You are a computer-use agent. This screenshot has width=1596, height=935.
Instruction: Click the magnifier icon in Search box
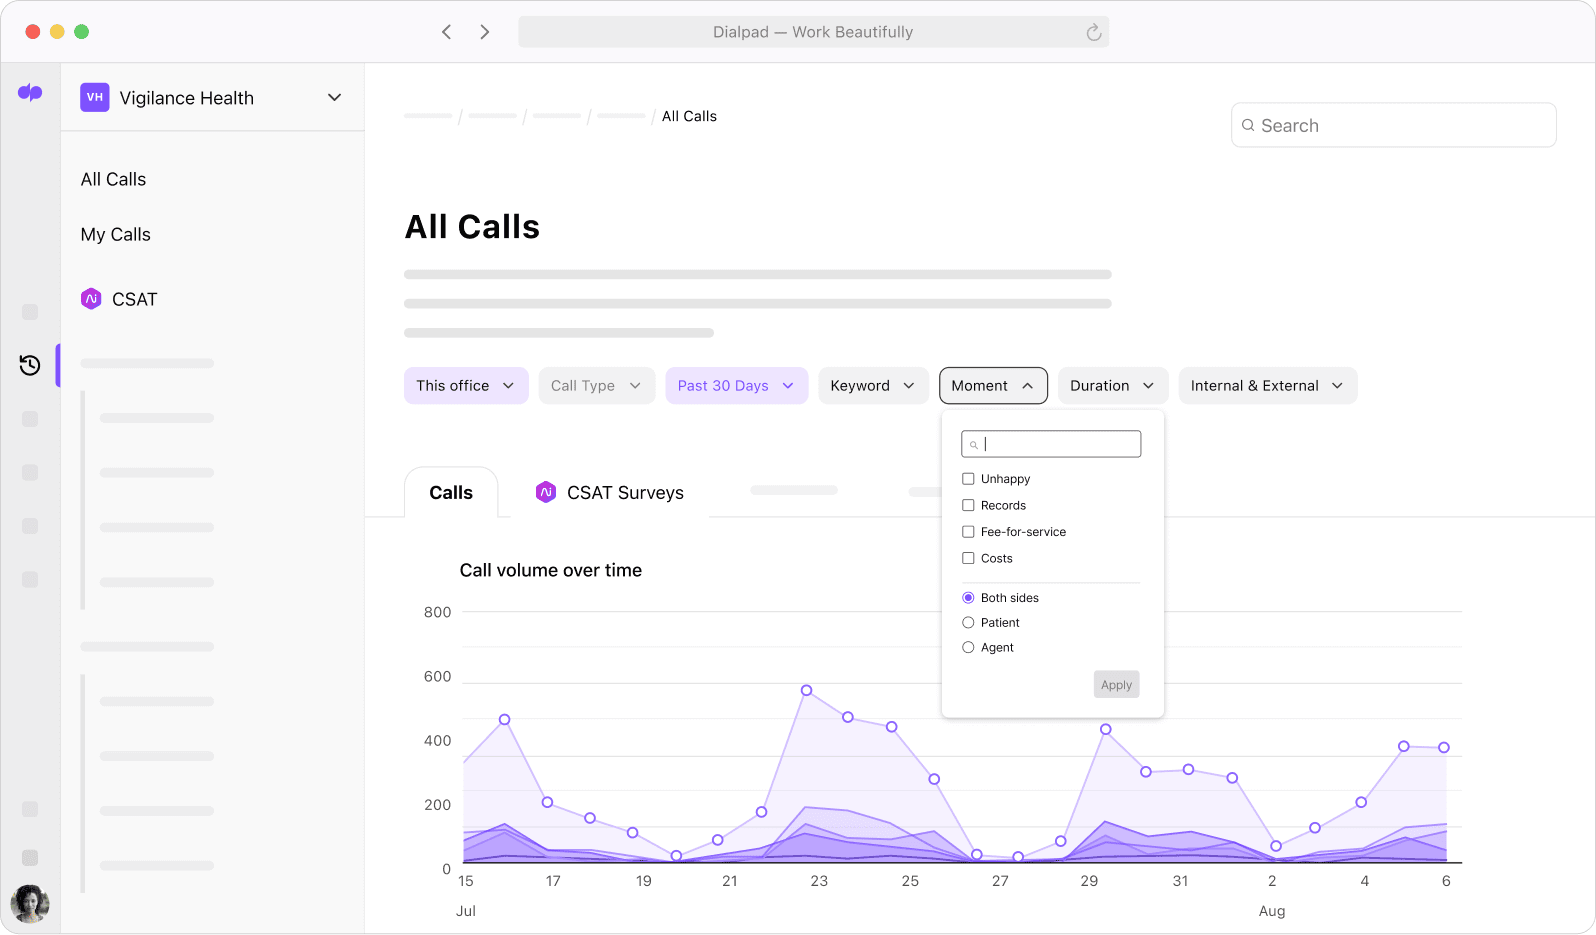click(1248, 126)
